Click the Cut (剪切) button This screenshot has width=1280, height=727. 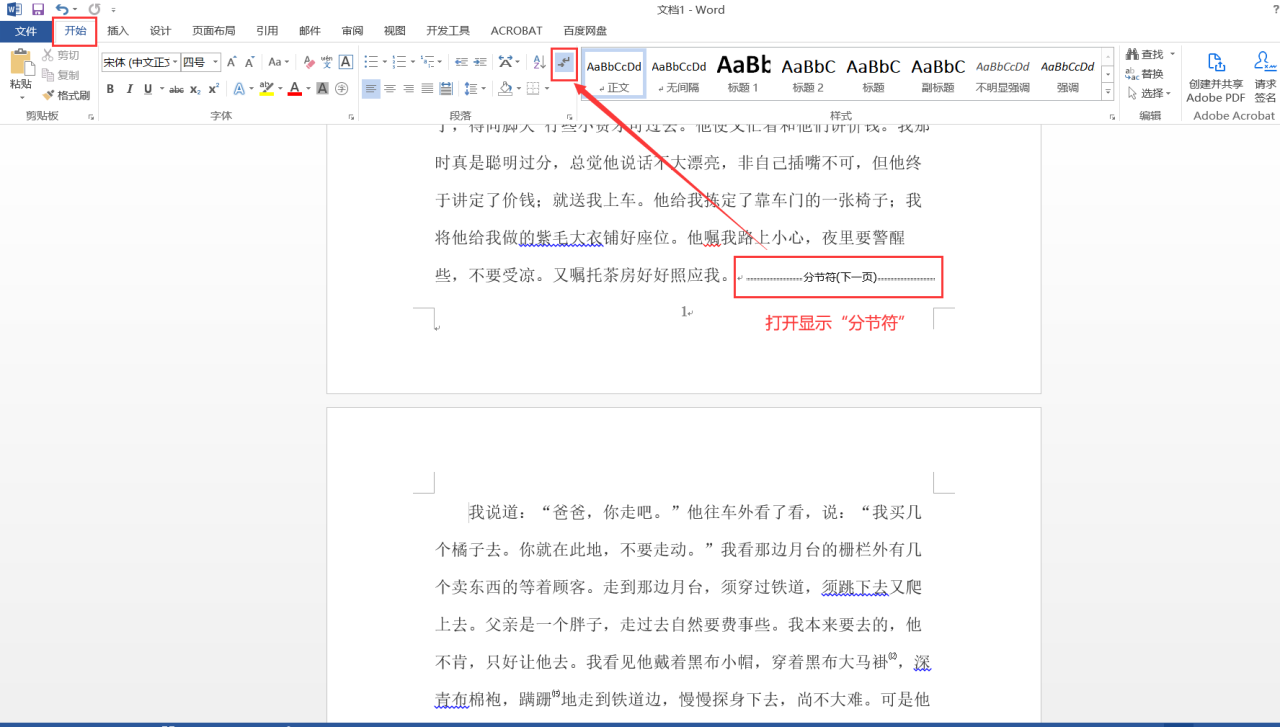point(60,55)
